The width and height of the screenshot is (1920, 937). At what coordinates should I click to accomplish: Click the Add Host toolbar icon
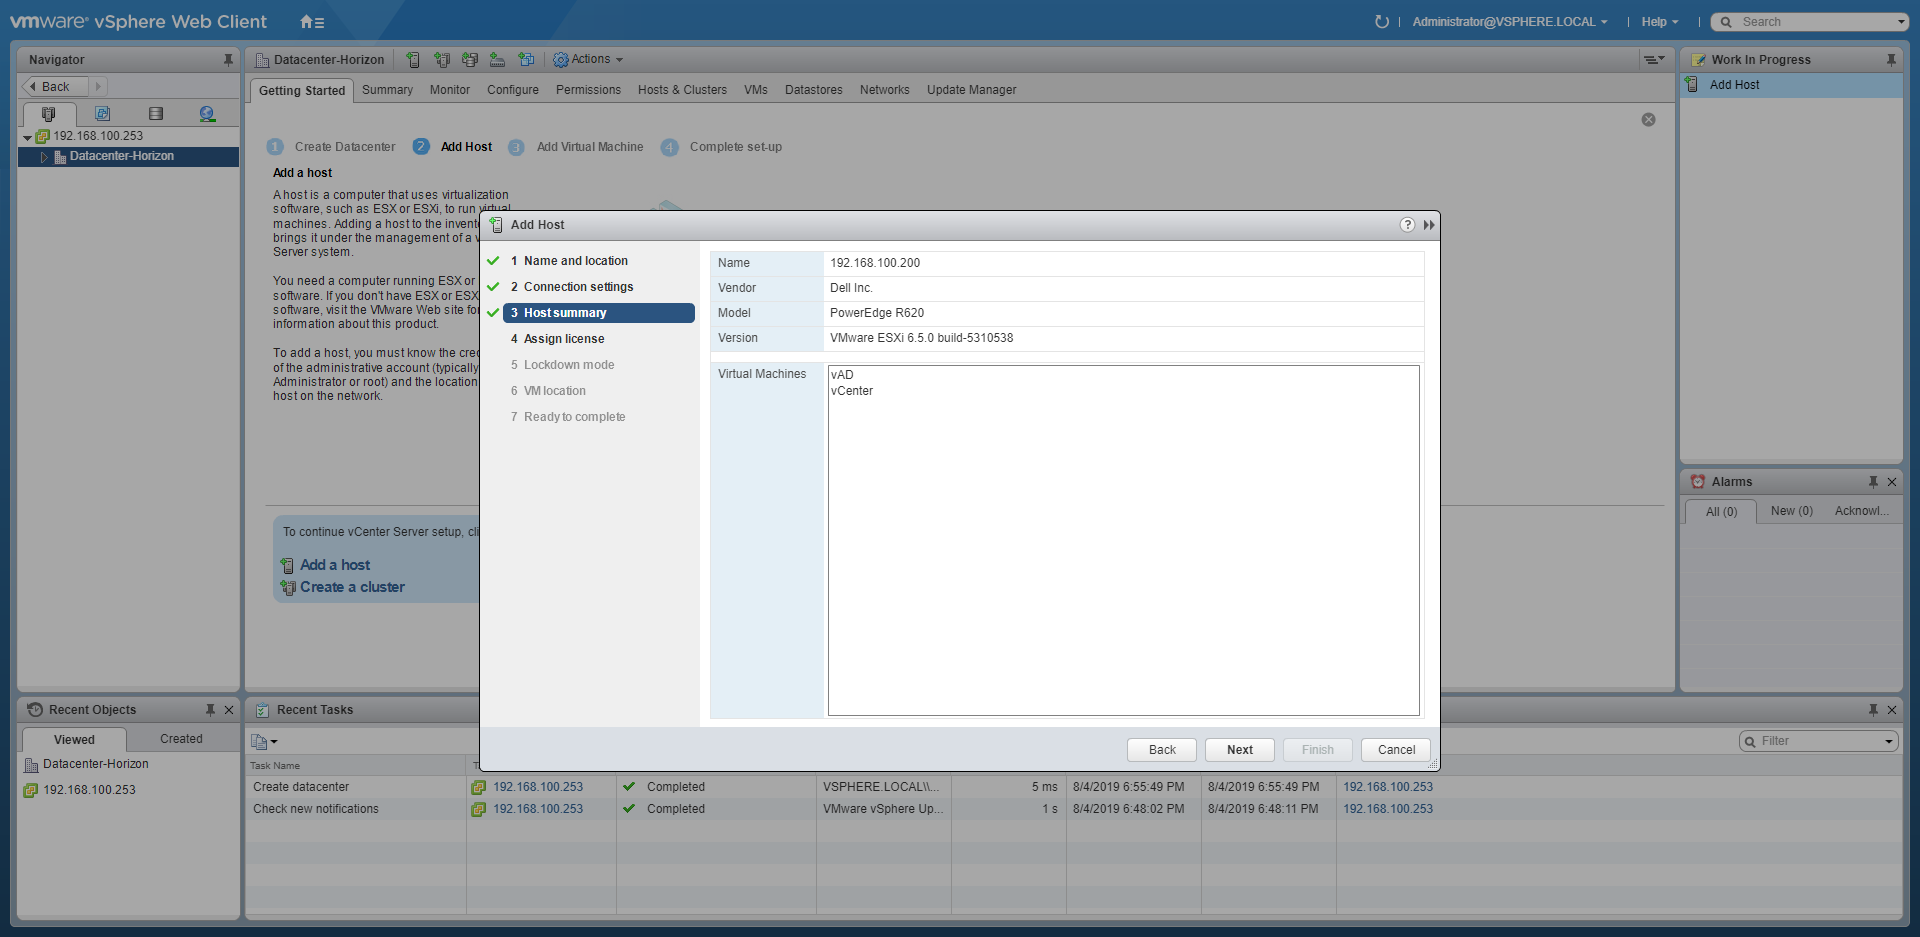(x=413, y=60)
